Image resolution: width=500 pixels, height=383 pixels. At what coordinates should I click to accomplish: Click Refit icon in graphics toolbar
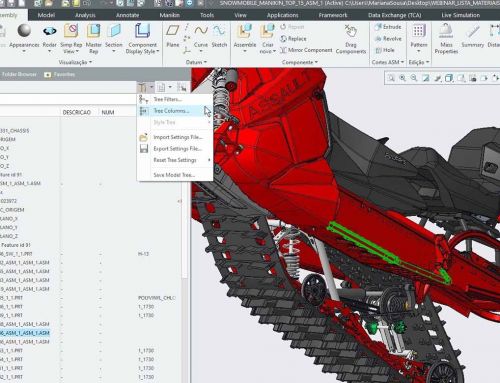tap(391, 78)
